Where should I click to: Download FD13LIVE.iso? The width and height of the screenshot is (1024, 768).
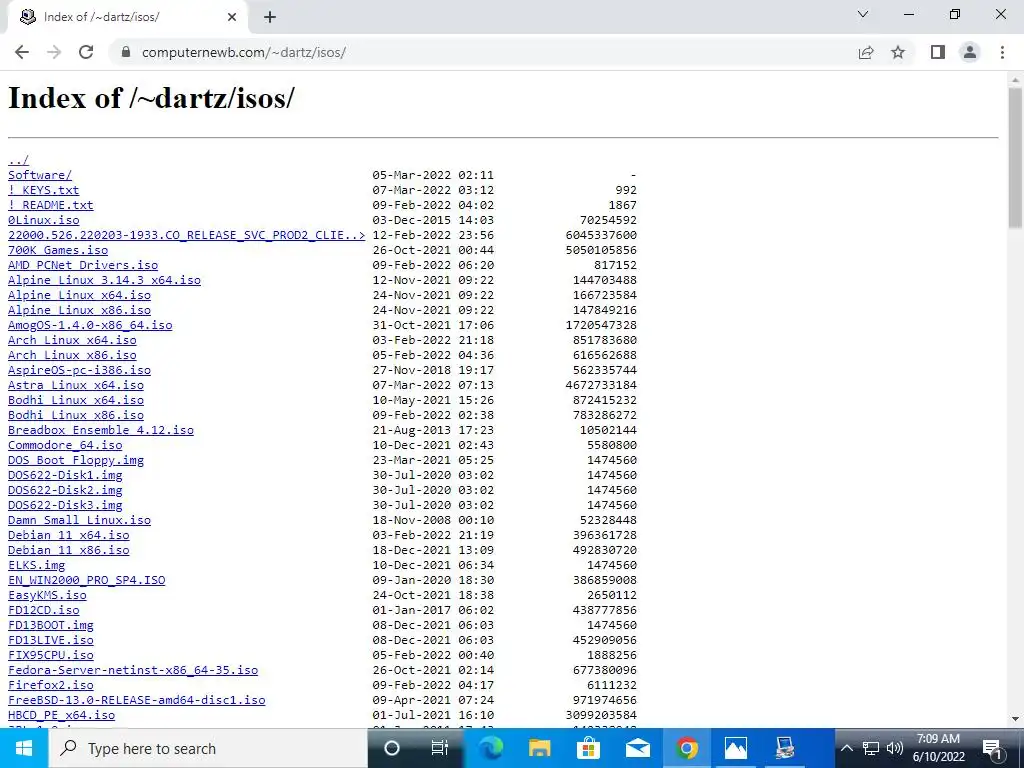[x=51, y=641]
